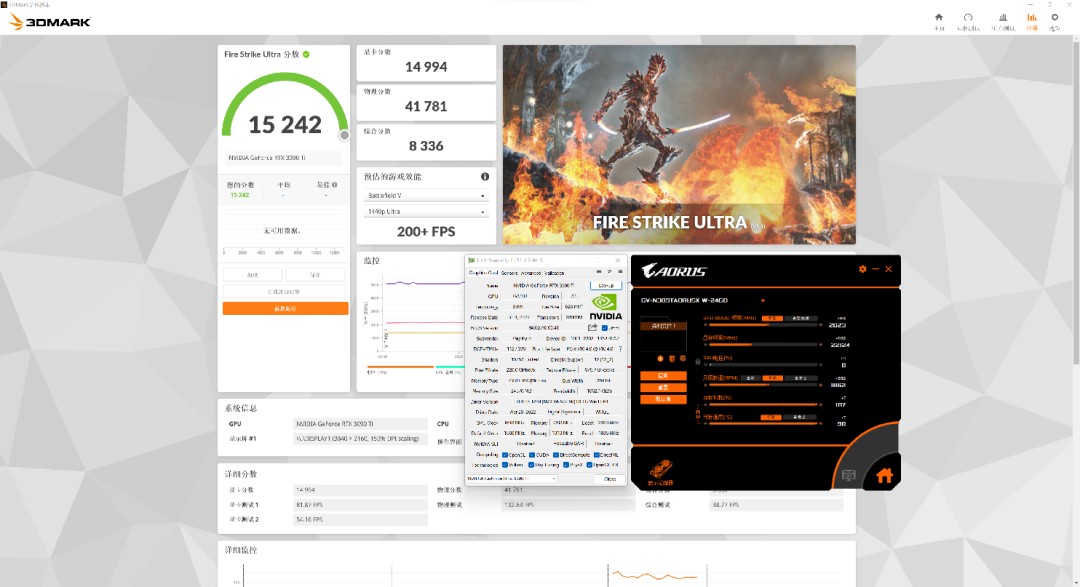Toggle the OpenCL checkbox in GPU-Z
This screenshot has height=587, width=1080.
(505, 455)
